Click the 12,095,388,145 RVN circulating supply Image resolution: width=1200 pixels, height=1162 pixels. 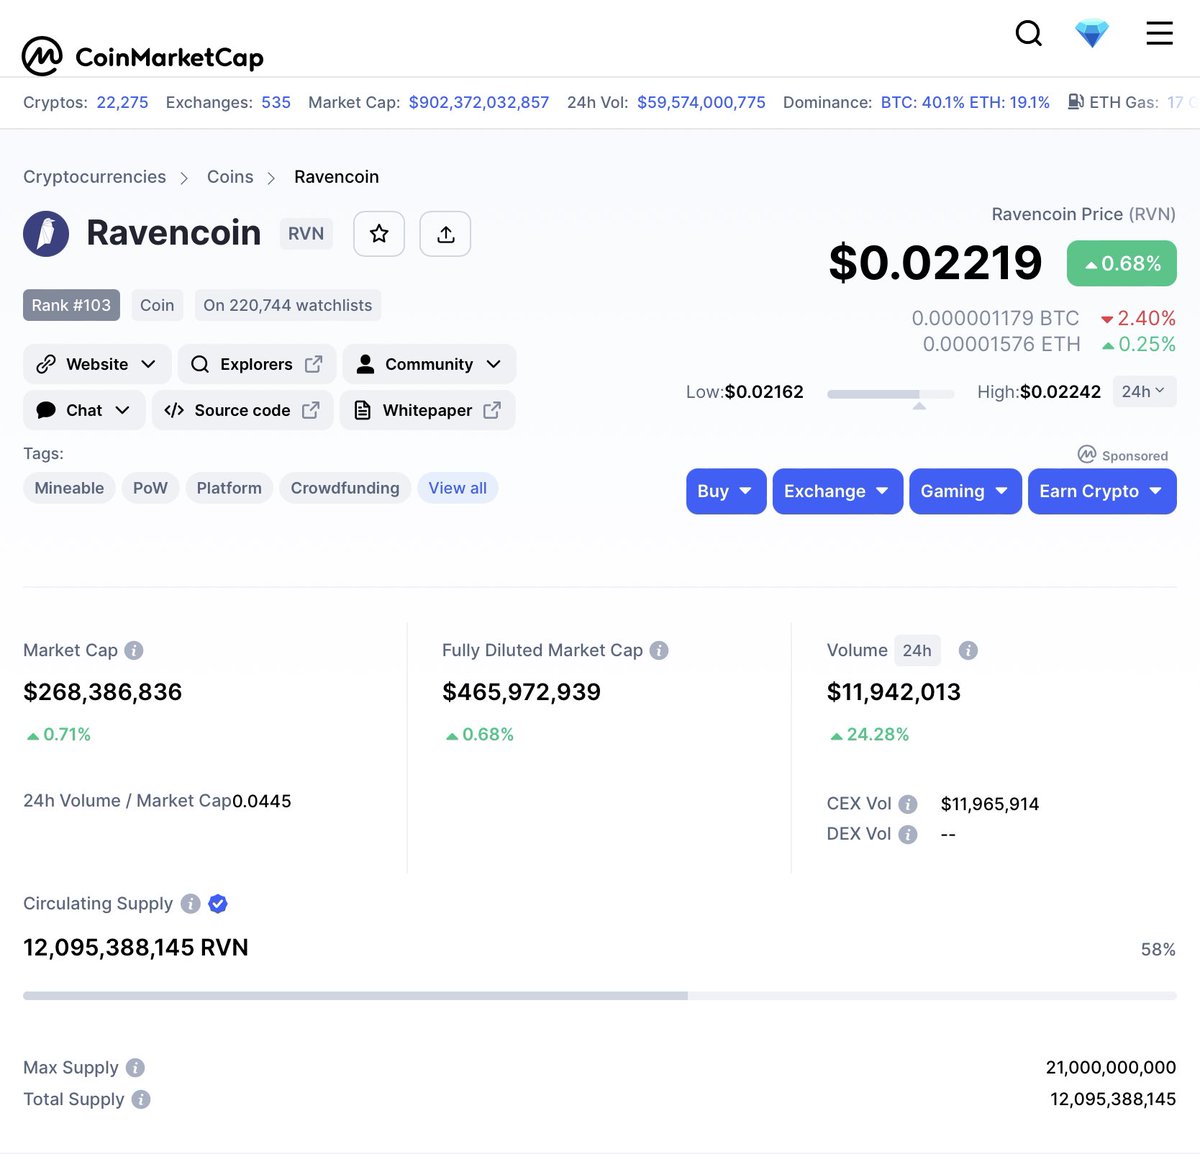pos(136,947)
